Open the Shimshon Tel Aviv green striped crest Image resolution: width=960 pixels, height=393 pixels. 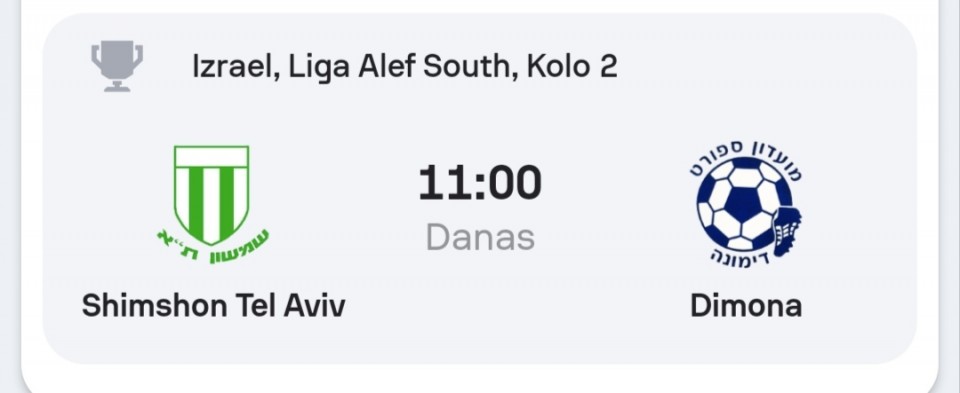coord(212,204)
